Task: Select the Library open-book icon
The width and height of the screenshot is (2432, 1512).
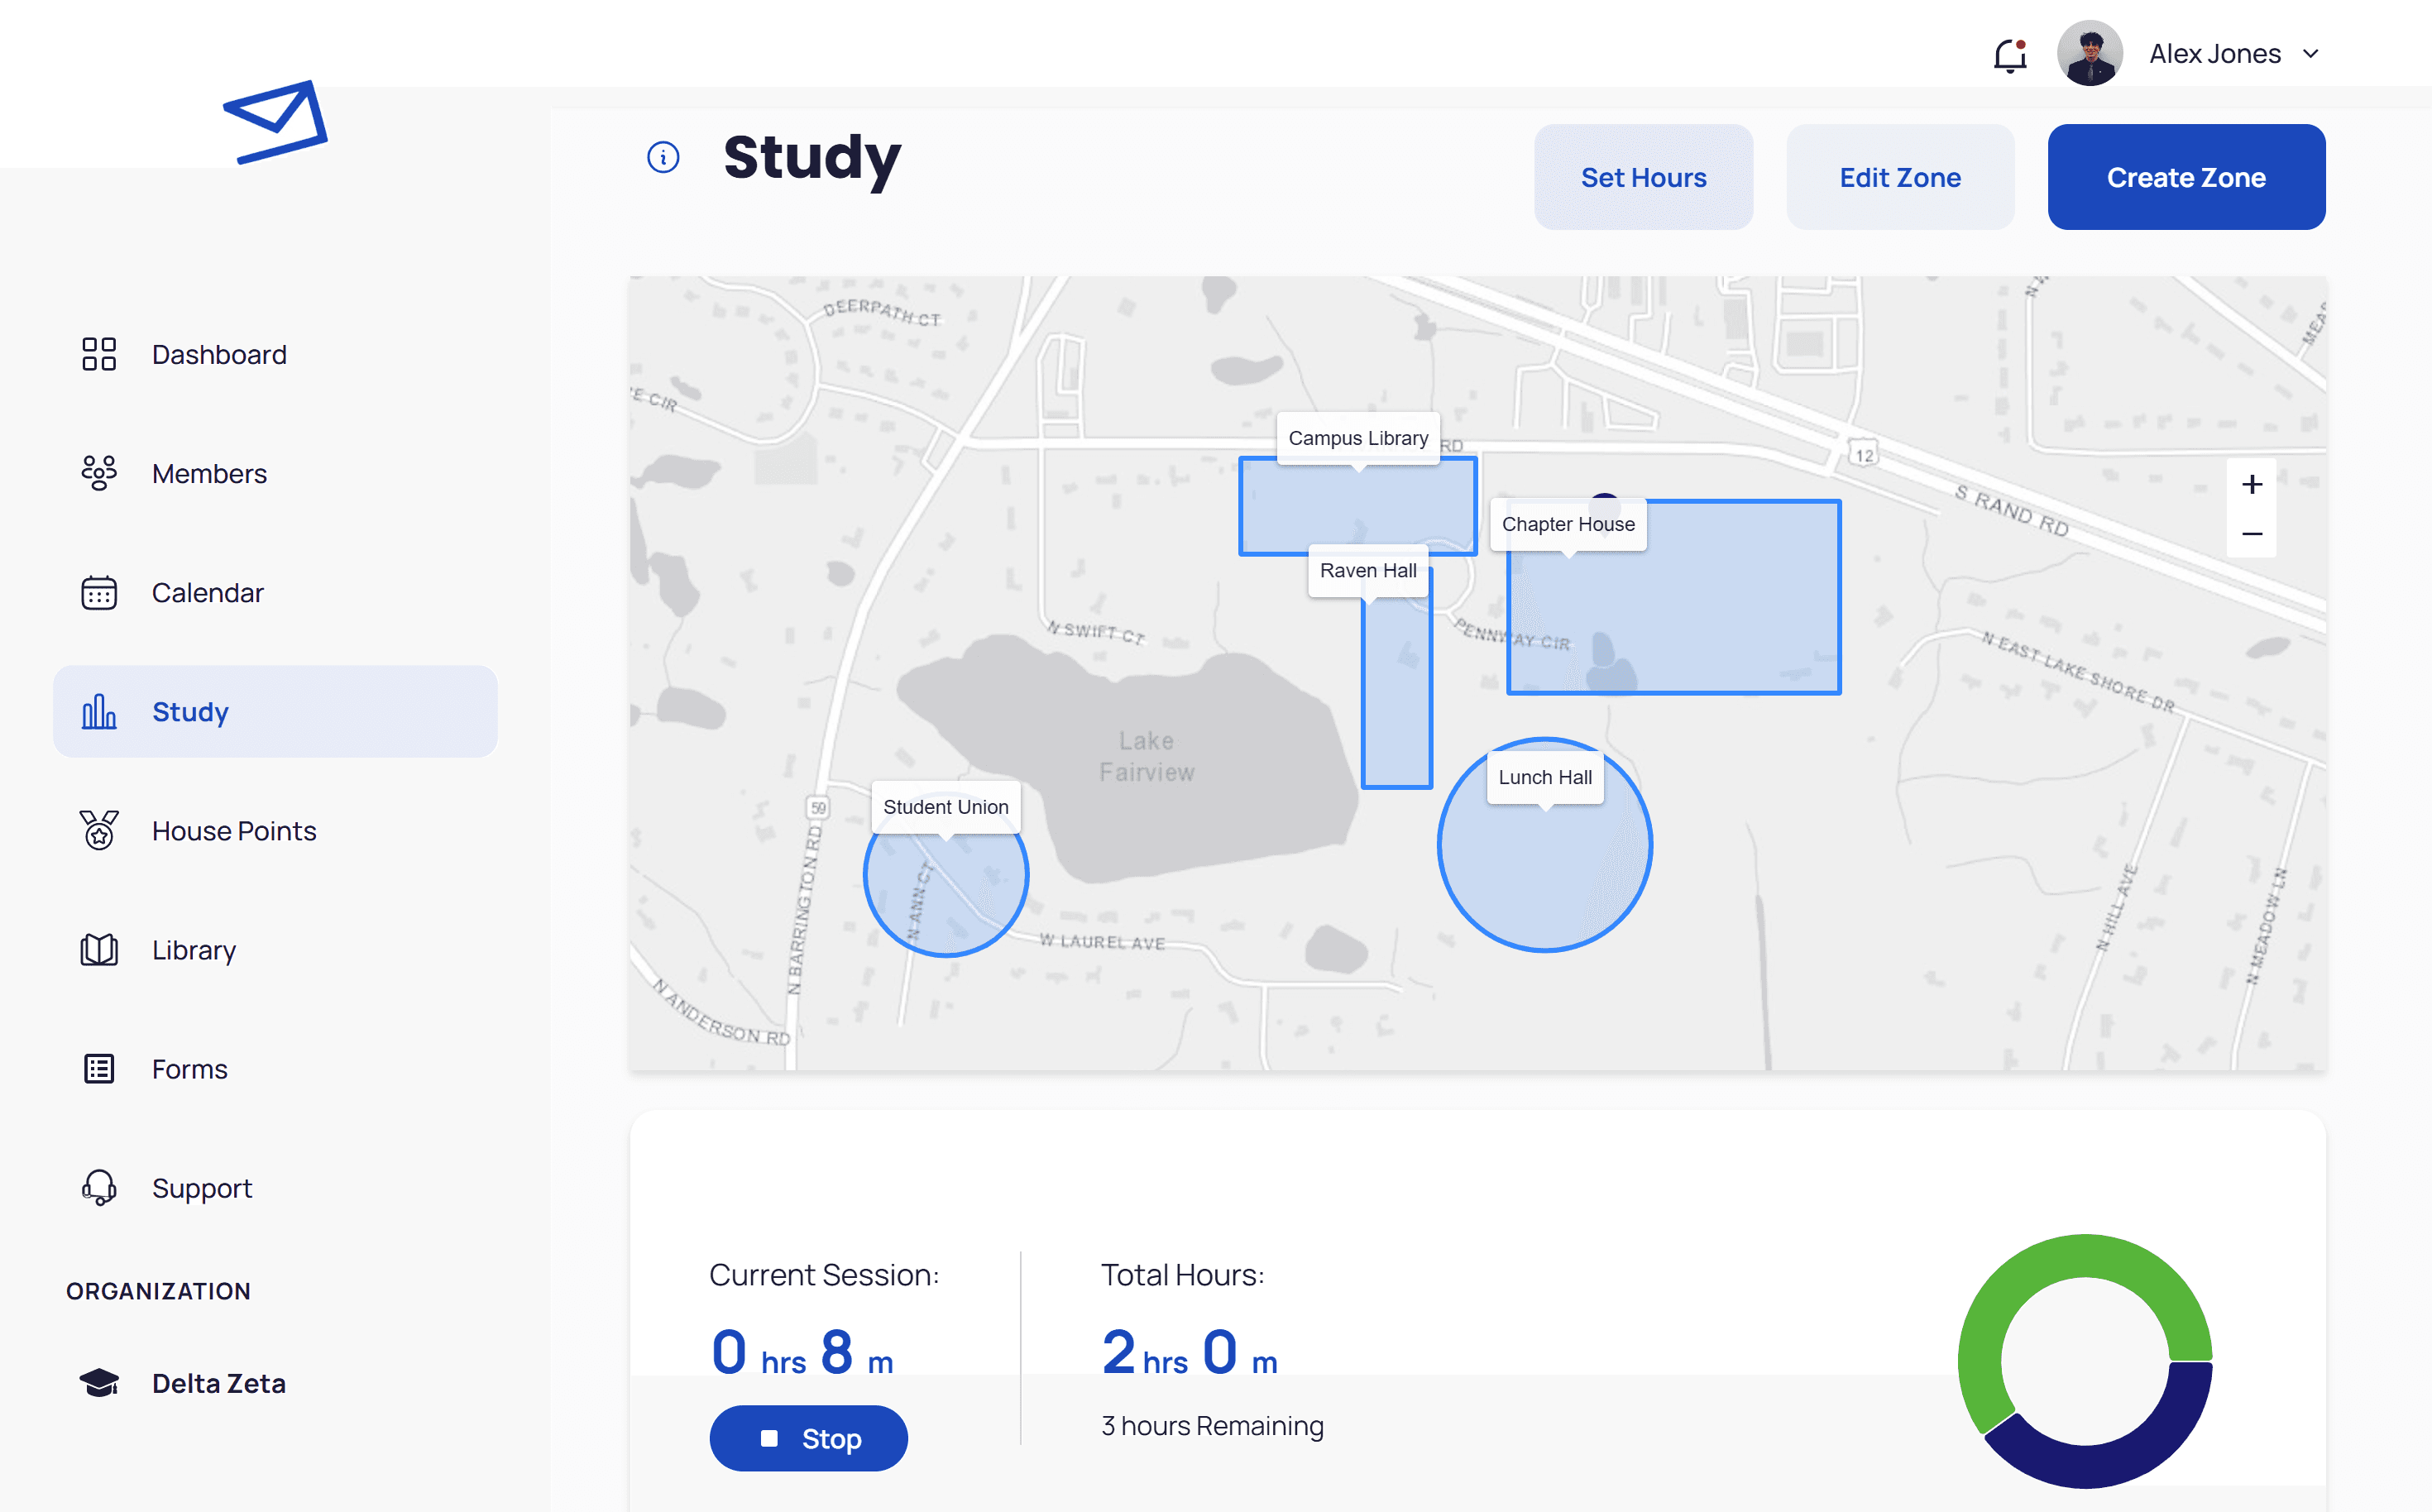Action: pyautogui.click(x=98, y=950)
